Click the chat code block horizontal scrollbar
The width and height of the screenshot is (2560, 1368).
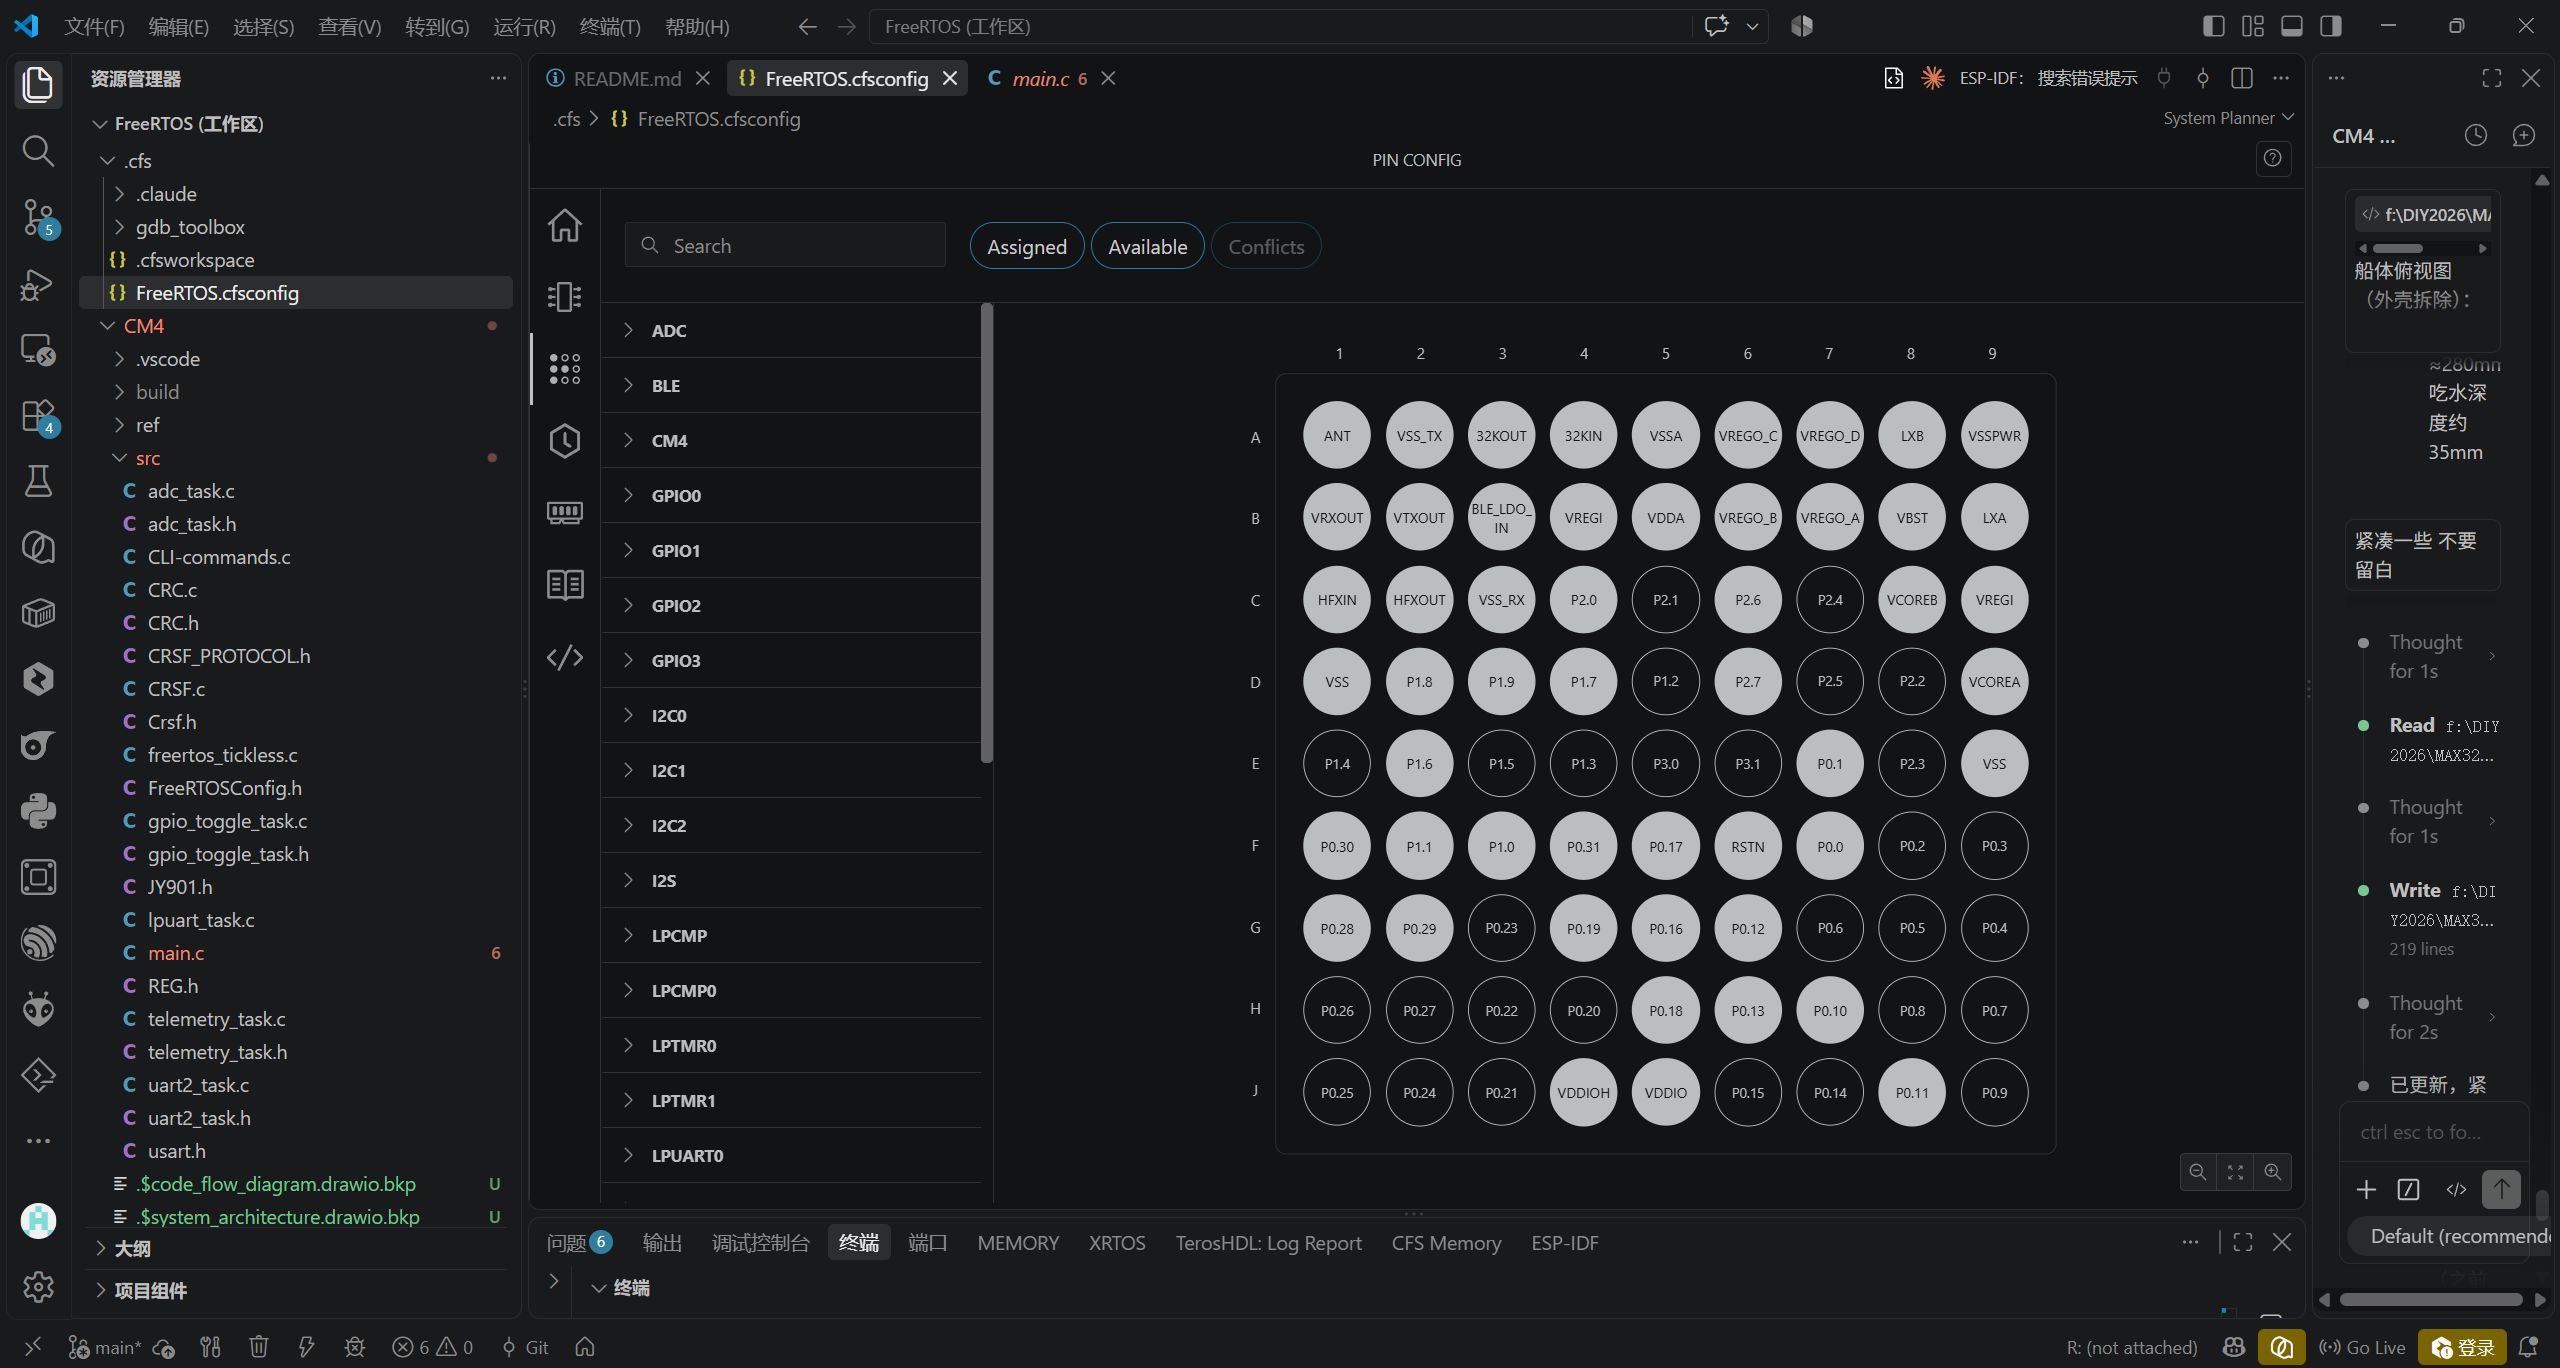click(x=2398, y=248)
